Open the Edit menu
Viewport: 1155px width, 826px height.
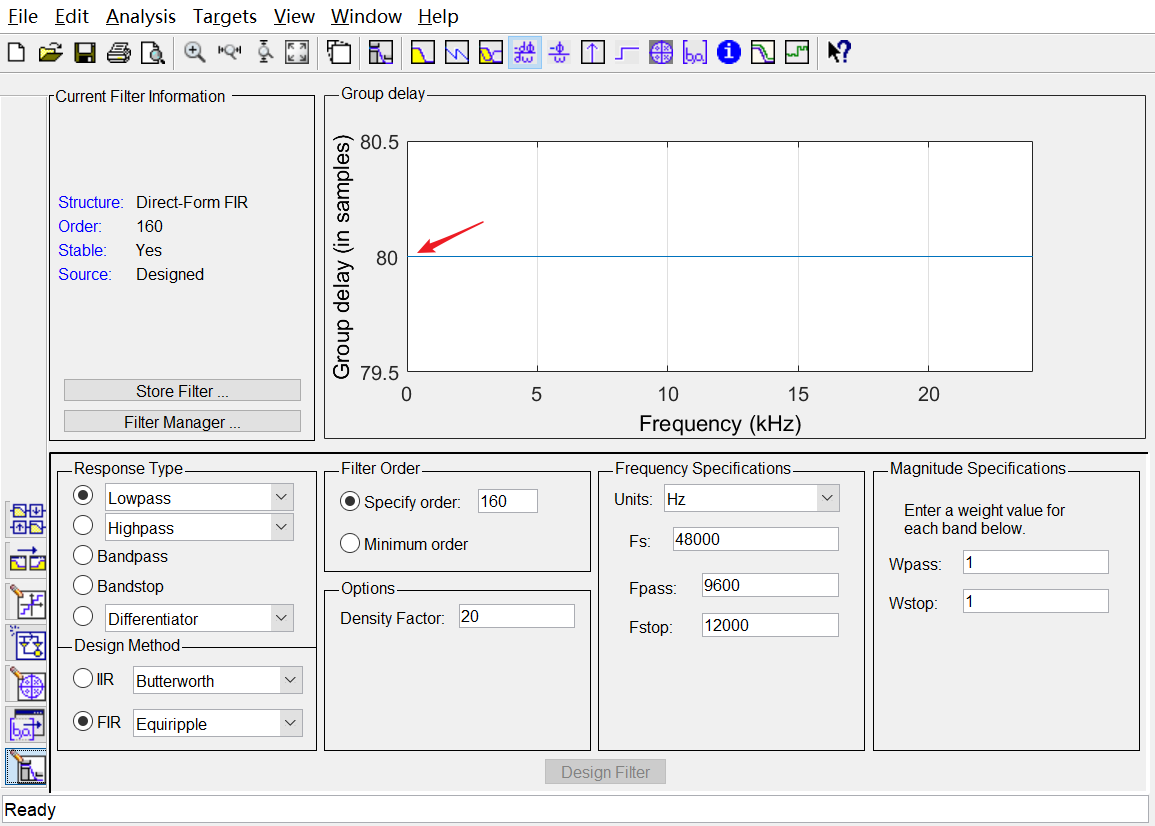(x=71, y=16)
